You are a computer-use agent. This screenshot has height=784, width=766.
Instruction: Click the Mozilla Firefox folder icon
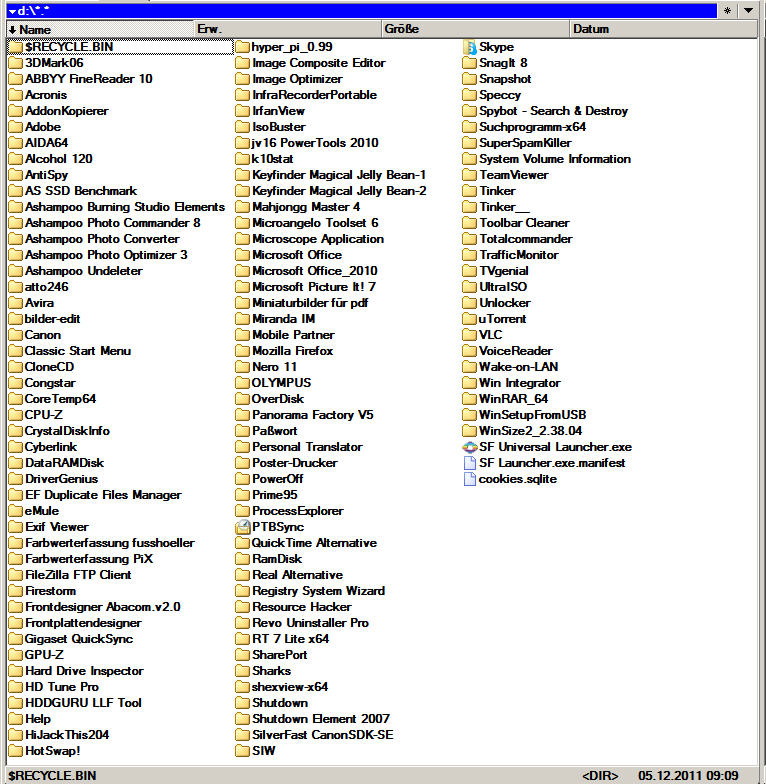click(242, 351)
